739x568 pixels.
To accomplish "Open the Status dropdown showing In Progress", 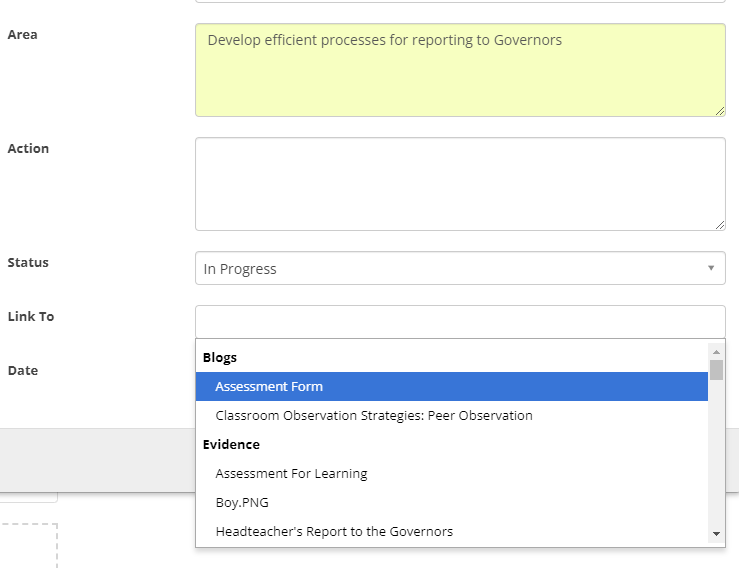I will (450, 269).
